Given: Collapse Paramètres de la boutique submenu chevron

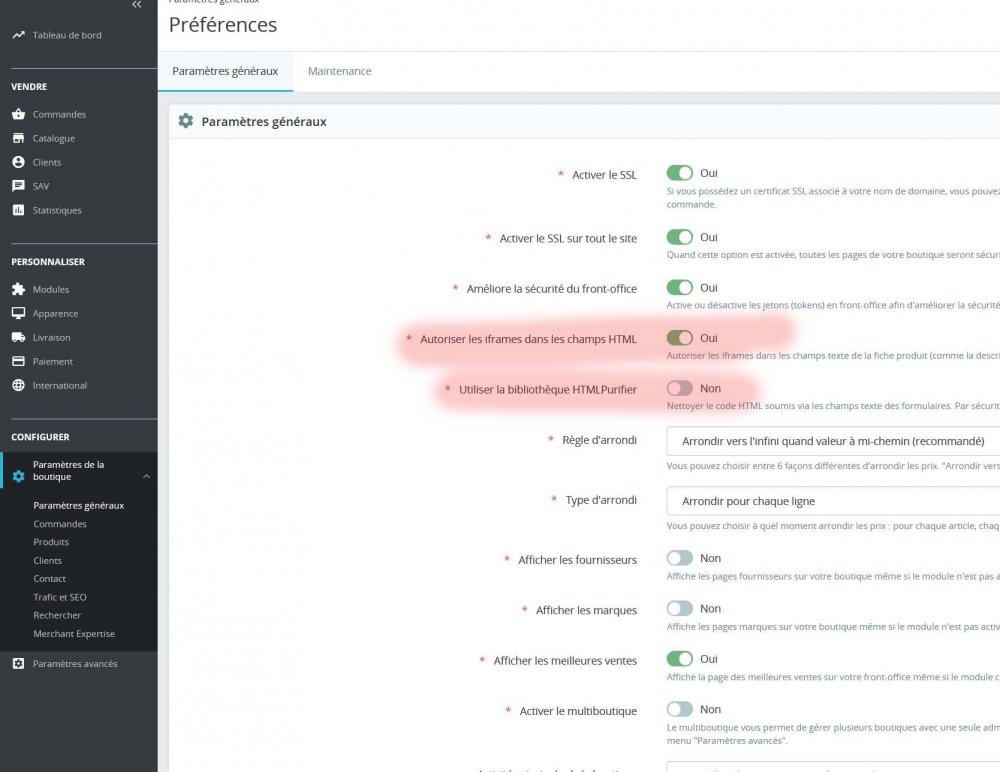Looking at the screenshot, I should click(x=146, y=477).
